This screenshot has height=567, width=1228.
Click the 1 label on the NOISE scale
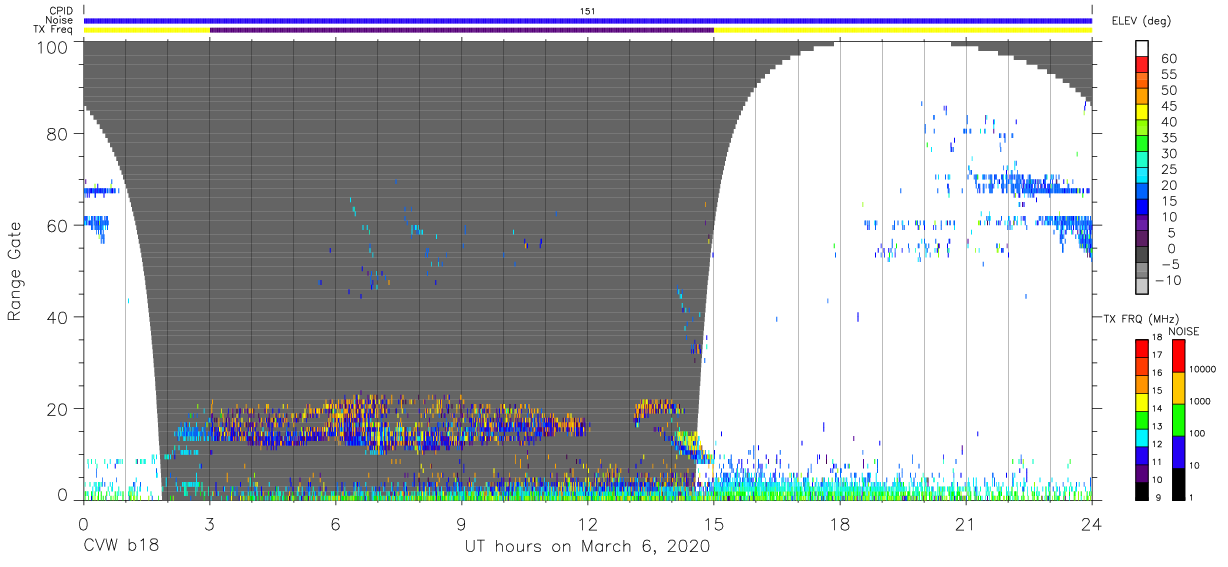pyautogui.click(x=1192, y=498)
